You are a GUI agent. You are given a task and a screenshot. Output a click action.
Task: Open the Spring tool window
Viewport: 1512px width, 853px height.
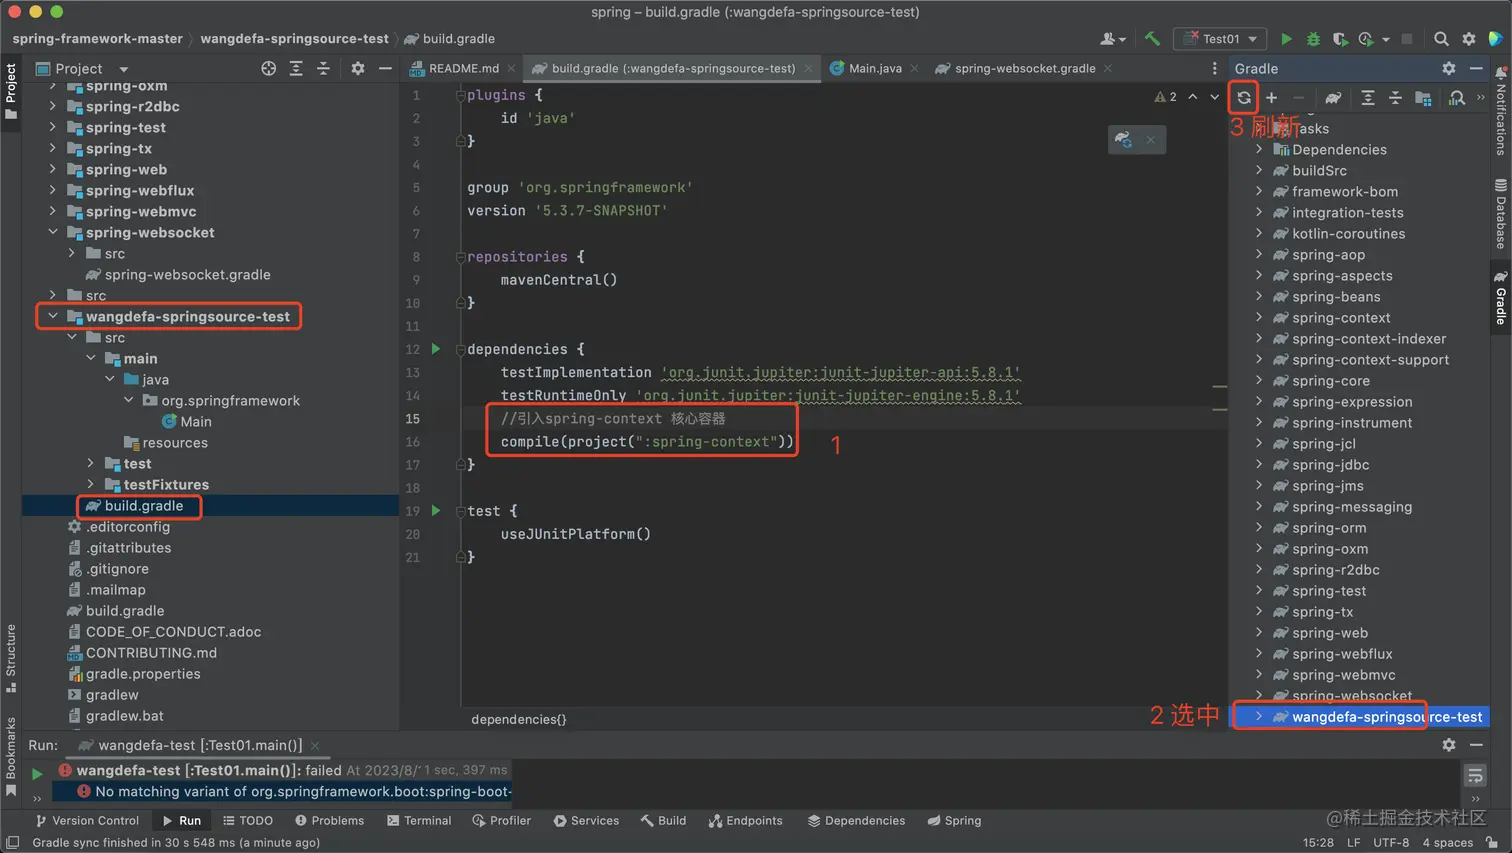954,820
